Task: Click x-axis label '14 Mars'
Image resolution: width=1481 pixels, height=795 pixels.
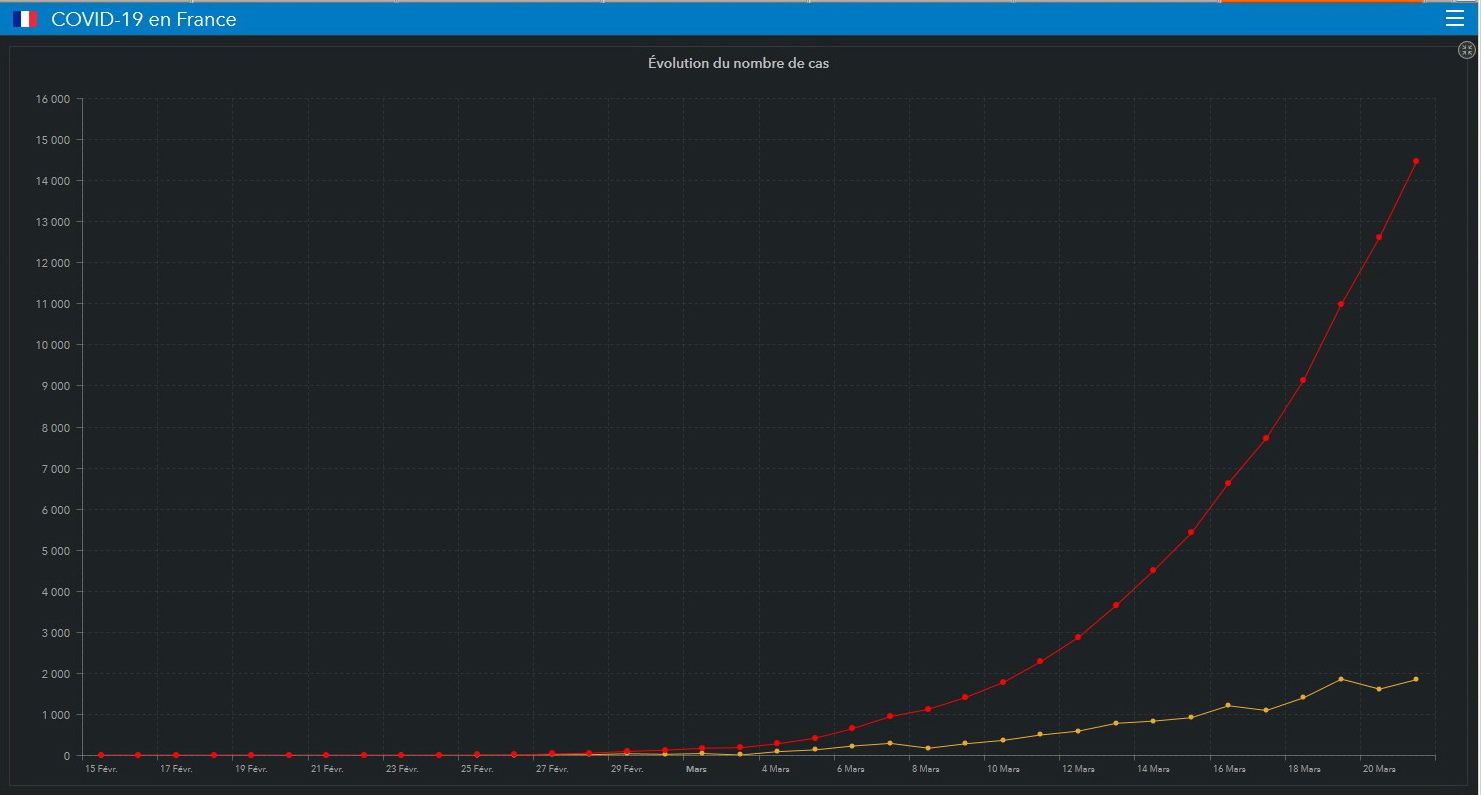Action: pyautogui.click(x=1153, y=769)
